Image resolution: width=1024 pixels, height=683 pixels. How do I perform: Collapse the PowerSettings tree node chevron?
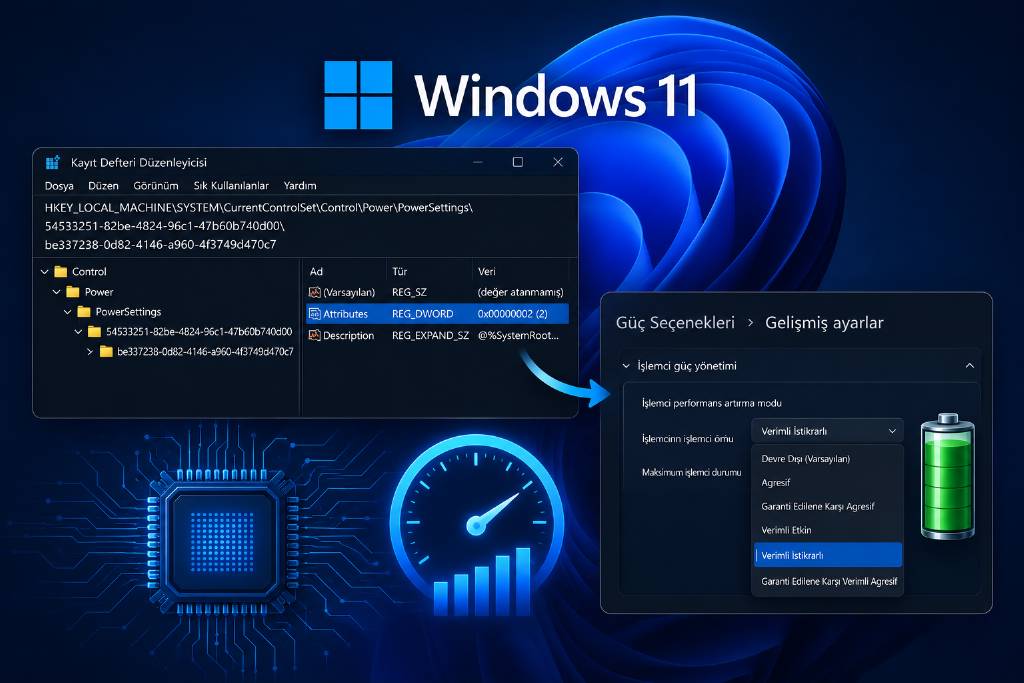[67, 311]
